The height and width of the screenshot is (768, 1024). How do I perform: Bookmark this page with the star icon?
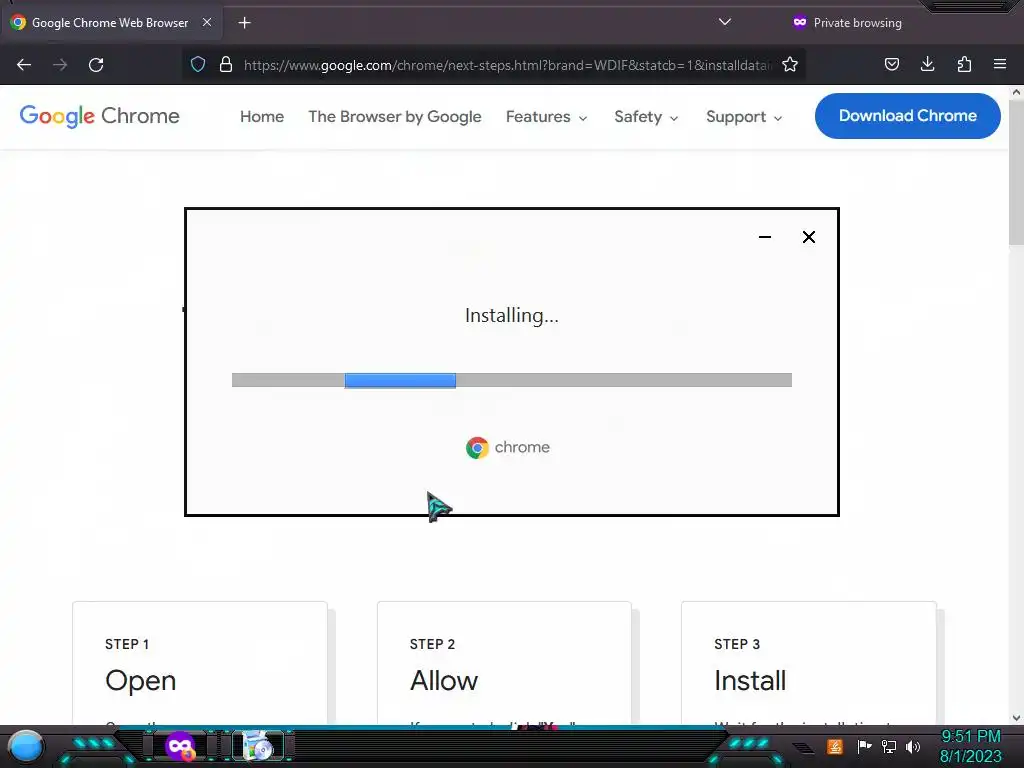790,64
